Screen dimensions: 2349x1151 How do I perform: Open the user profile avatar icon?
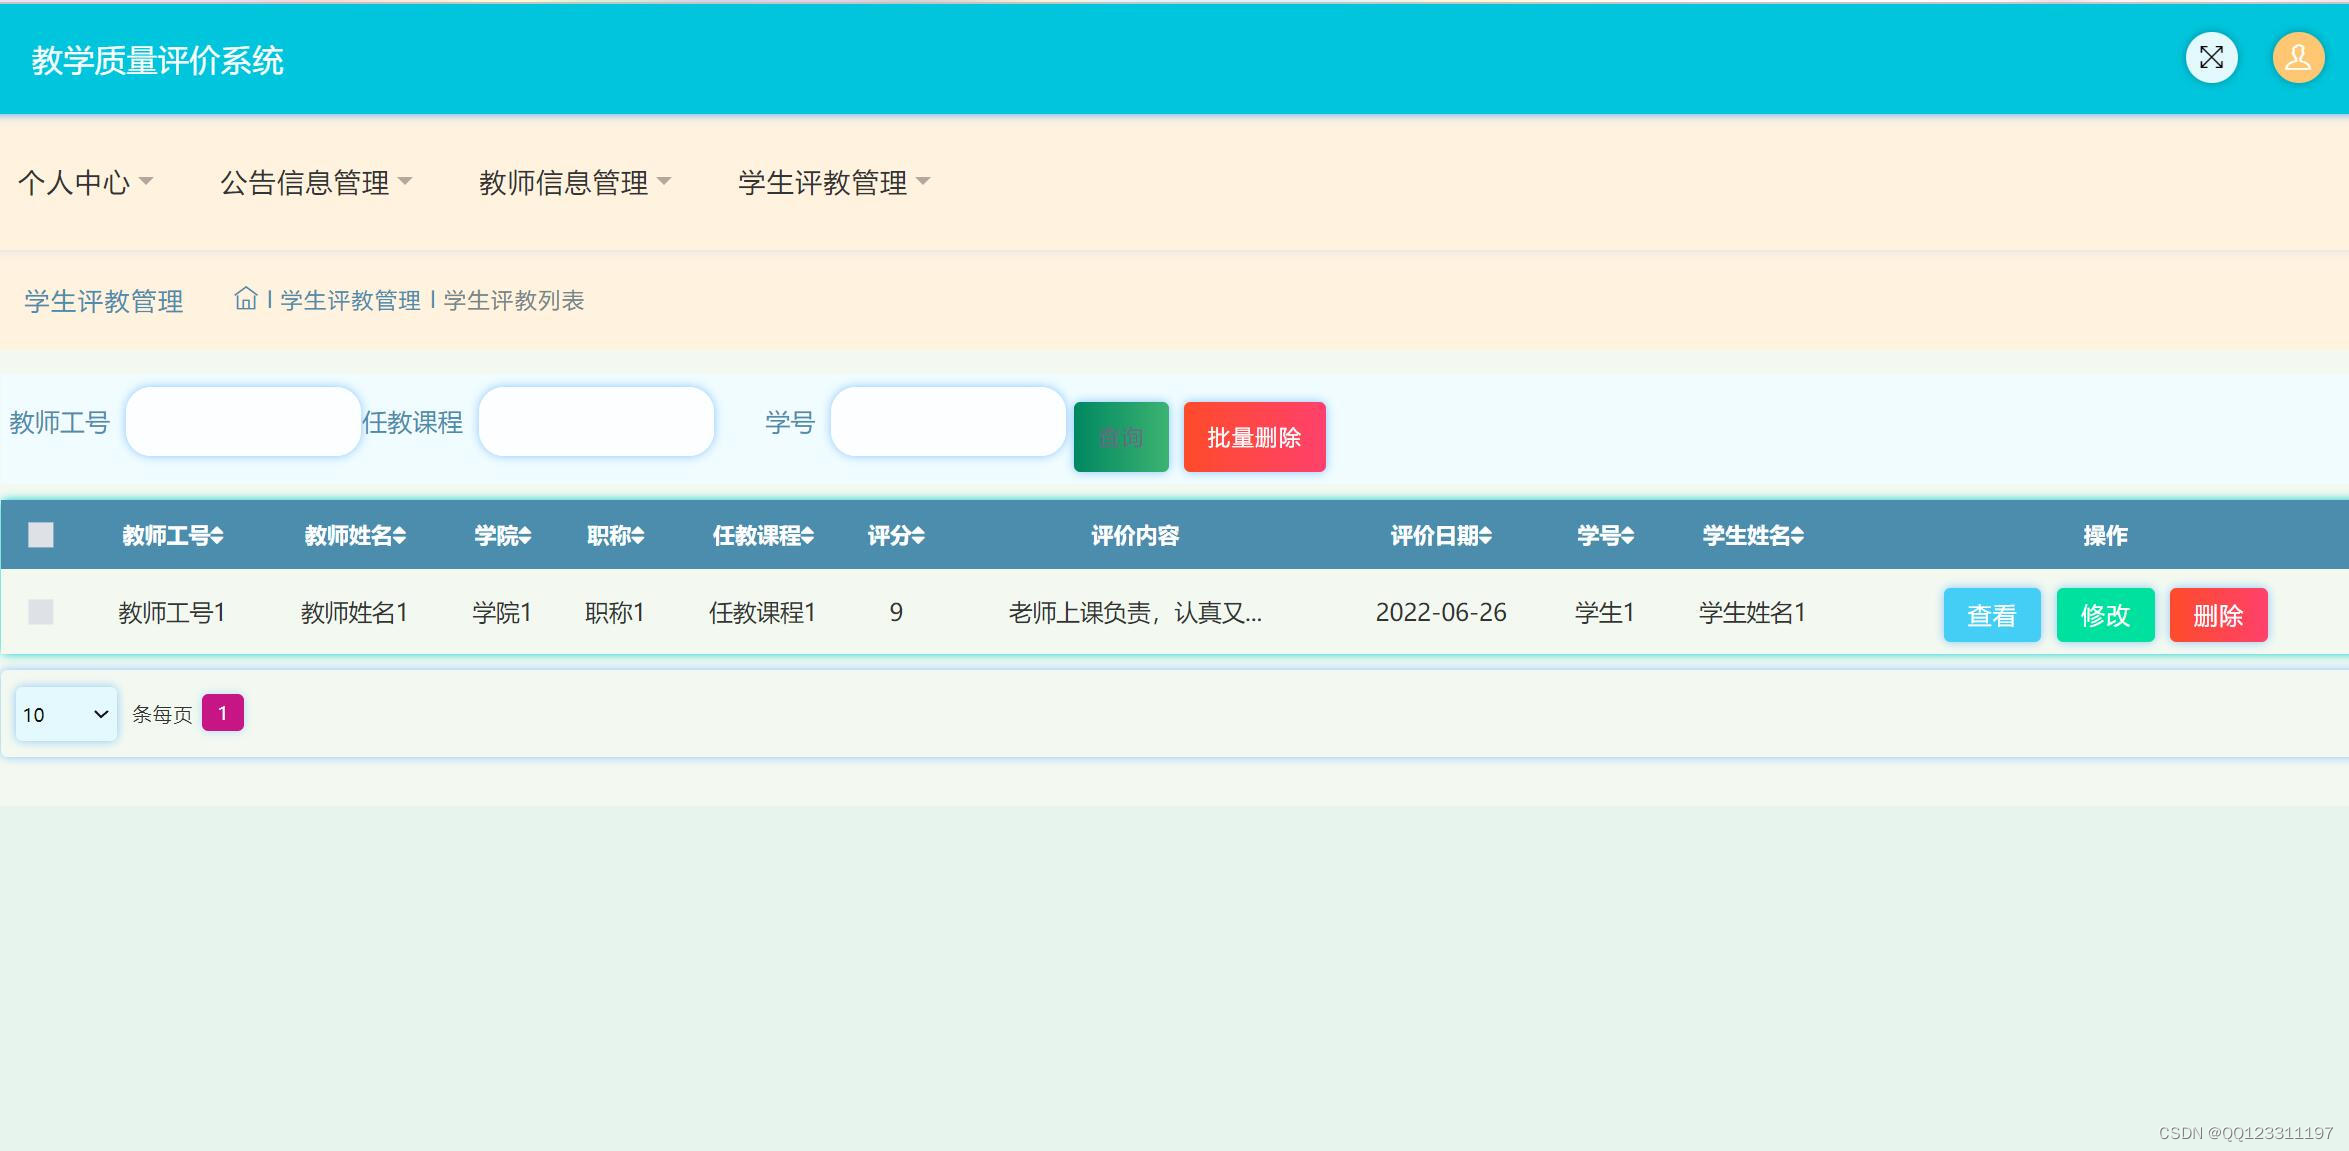click(2298, 58)
